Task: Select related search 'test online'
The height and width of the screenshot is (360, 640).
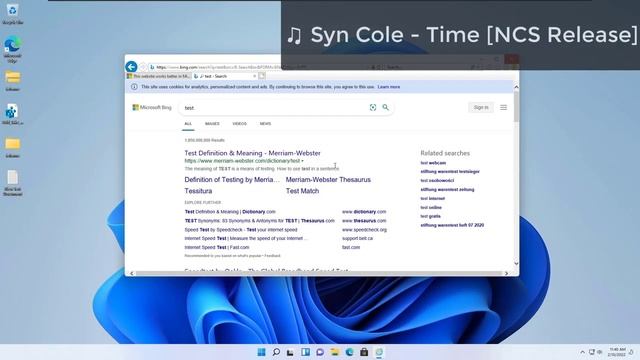Action: tap(431, 207)
